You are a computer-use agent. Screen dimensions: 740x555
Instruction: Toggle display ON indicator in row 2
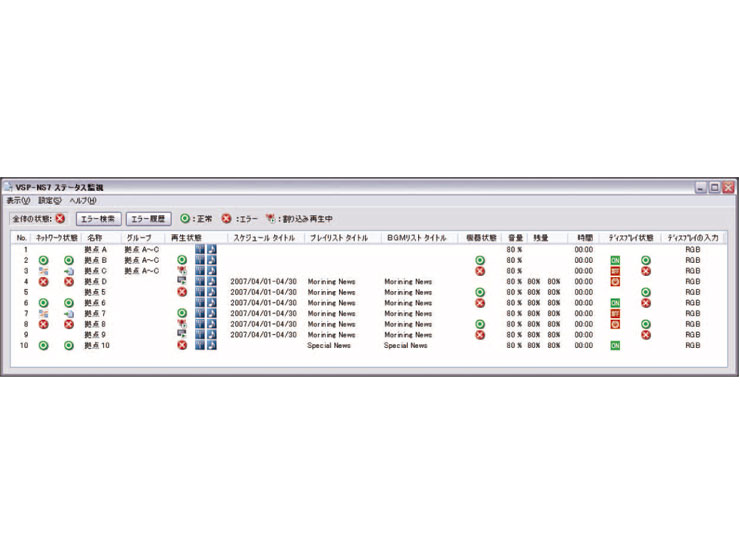(x=615, y=260)
